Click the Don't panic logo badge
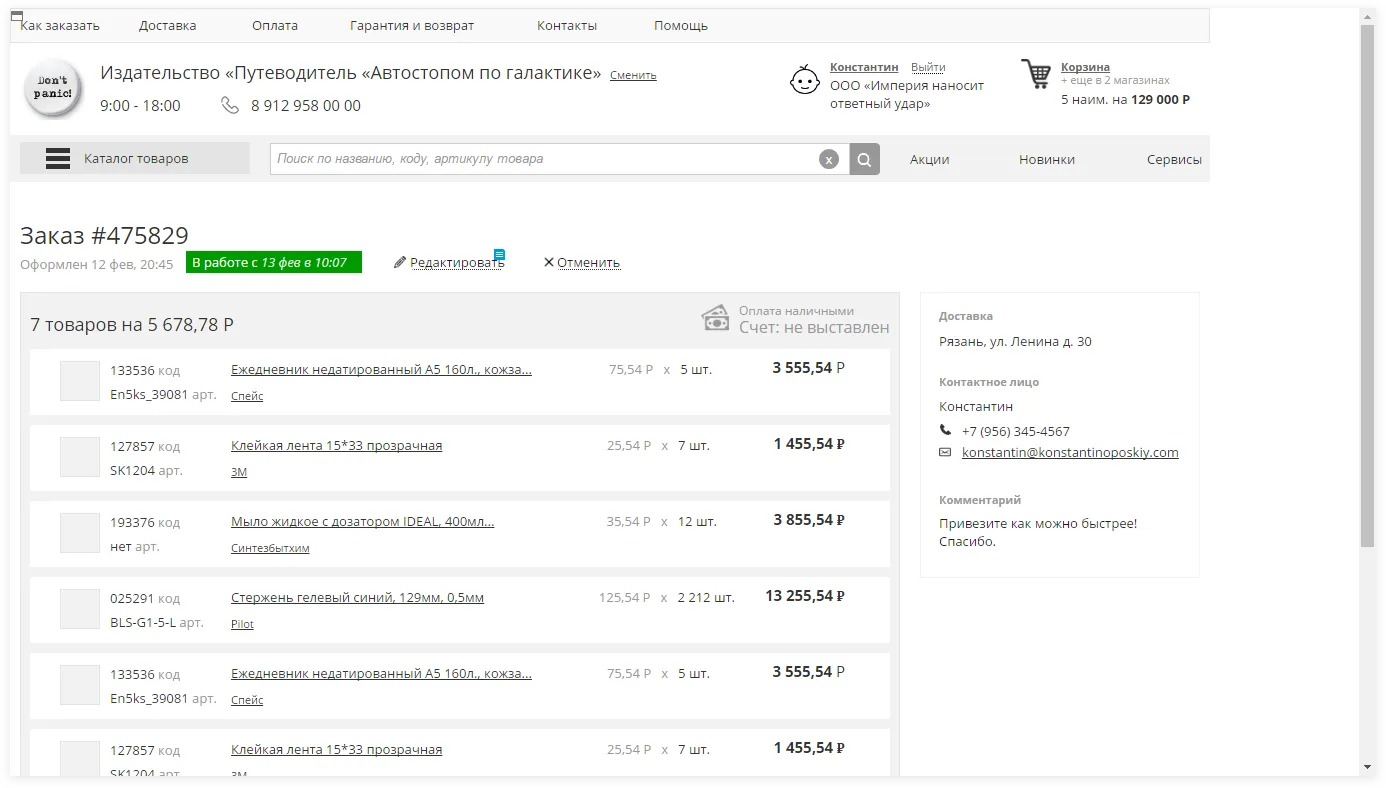Screen dimensions: 1386x788 point(53,89)
